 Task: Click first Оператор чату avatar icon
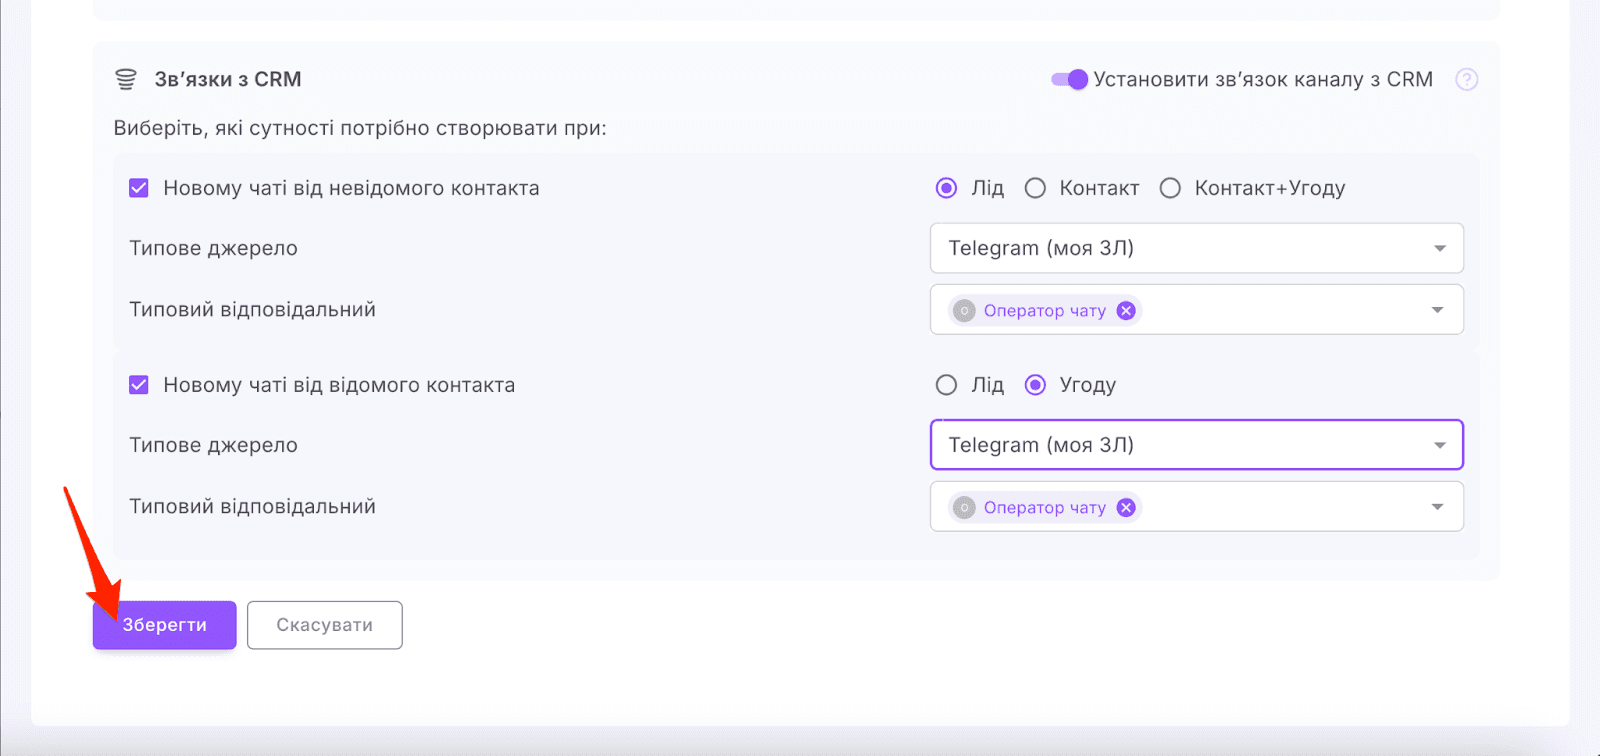click(964, 311)
